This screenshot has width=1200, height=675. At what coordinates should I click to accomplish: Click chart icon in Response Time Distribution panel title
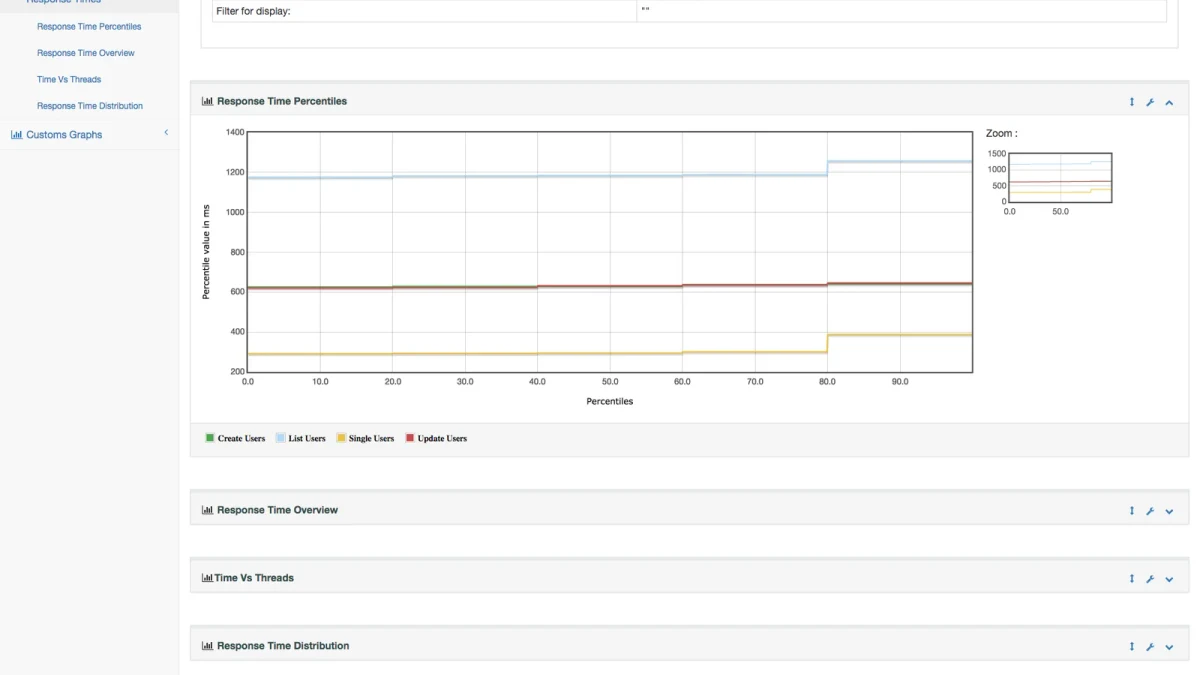point(207,646)
